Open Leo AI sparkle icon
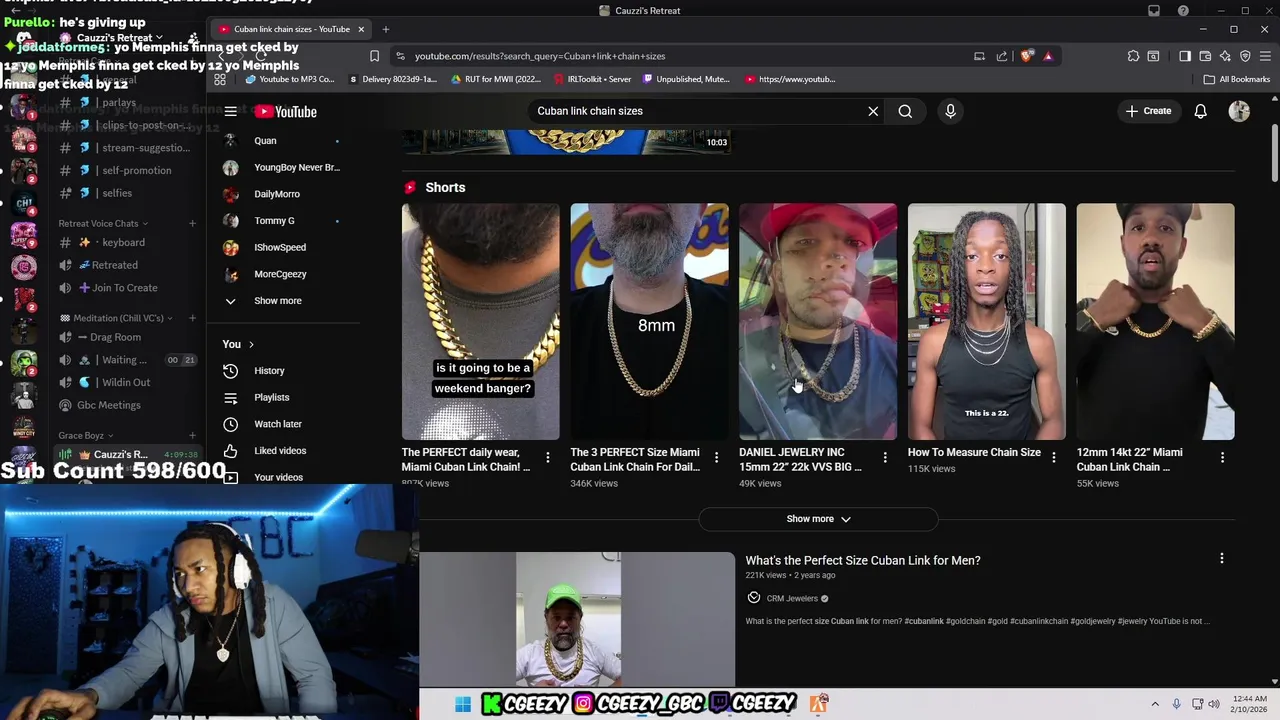1280x720 pixels. click(1225, 56)
